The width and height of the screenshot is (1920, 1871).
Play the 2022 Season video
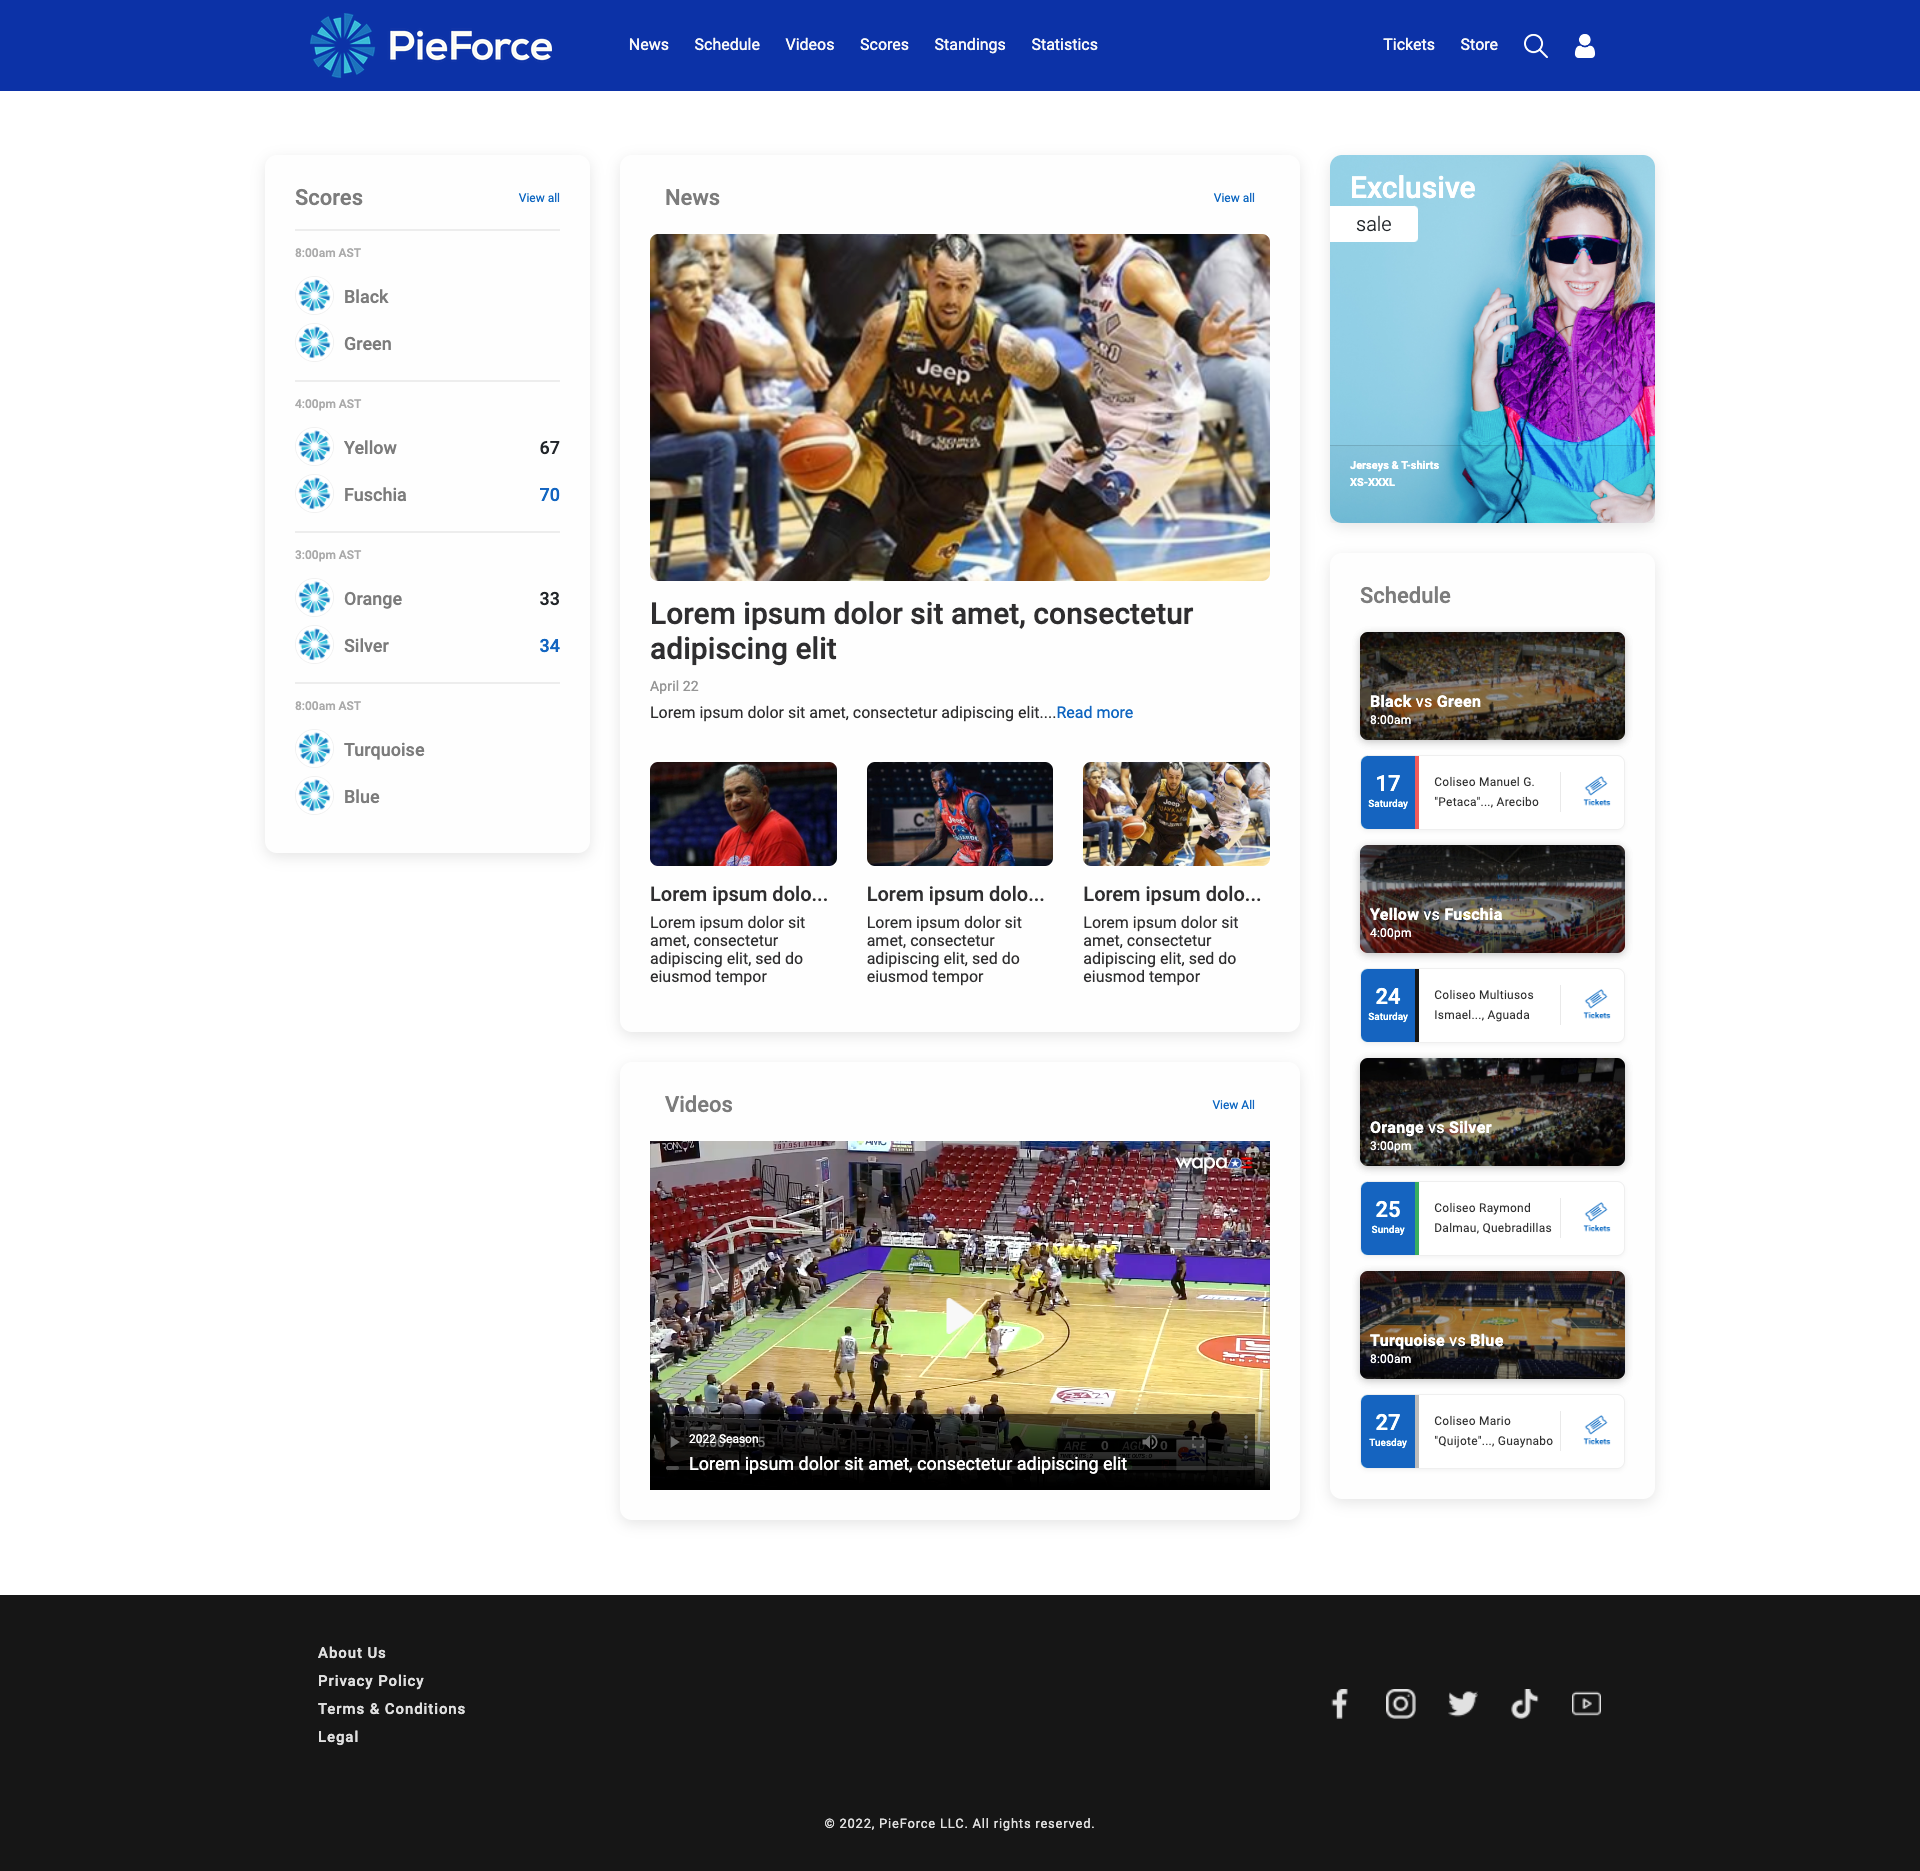coord(959,1315)
